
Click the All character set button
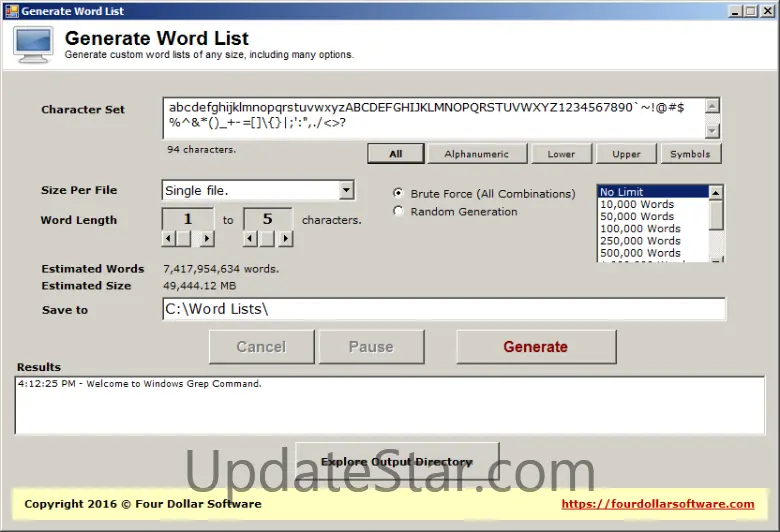[x=396, y=154]
